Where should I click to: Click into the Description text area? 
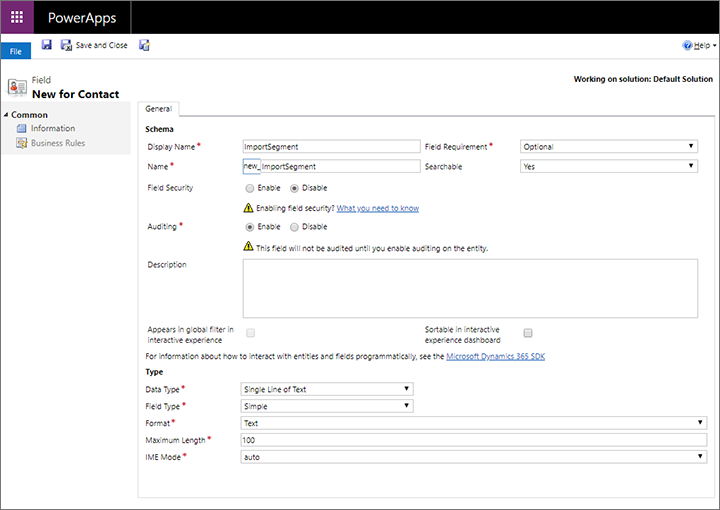pos(470,288)
